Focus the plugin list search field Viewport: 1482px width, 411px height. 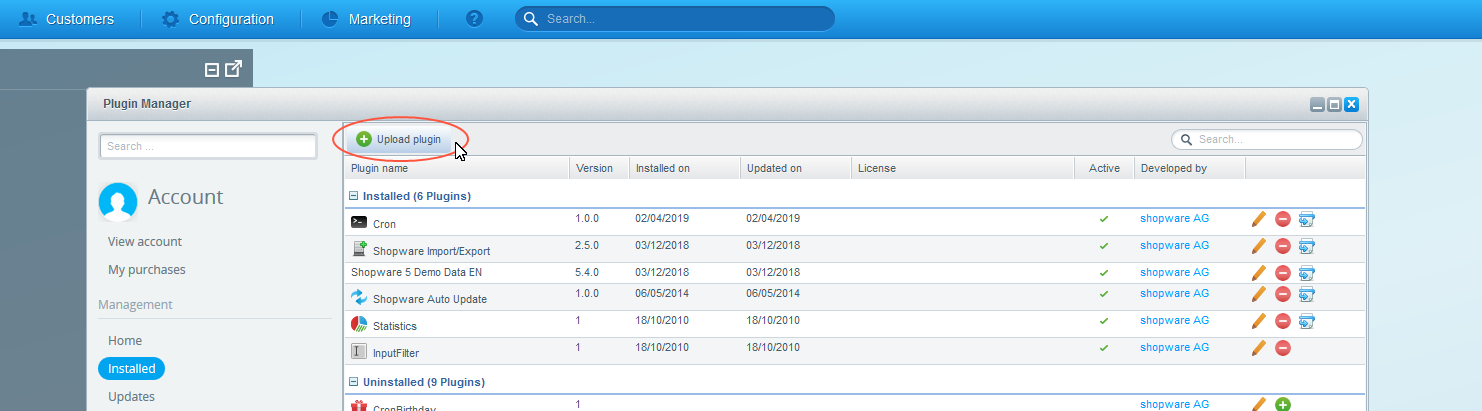point(1267,139)
